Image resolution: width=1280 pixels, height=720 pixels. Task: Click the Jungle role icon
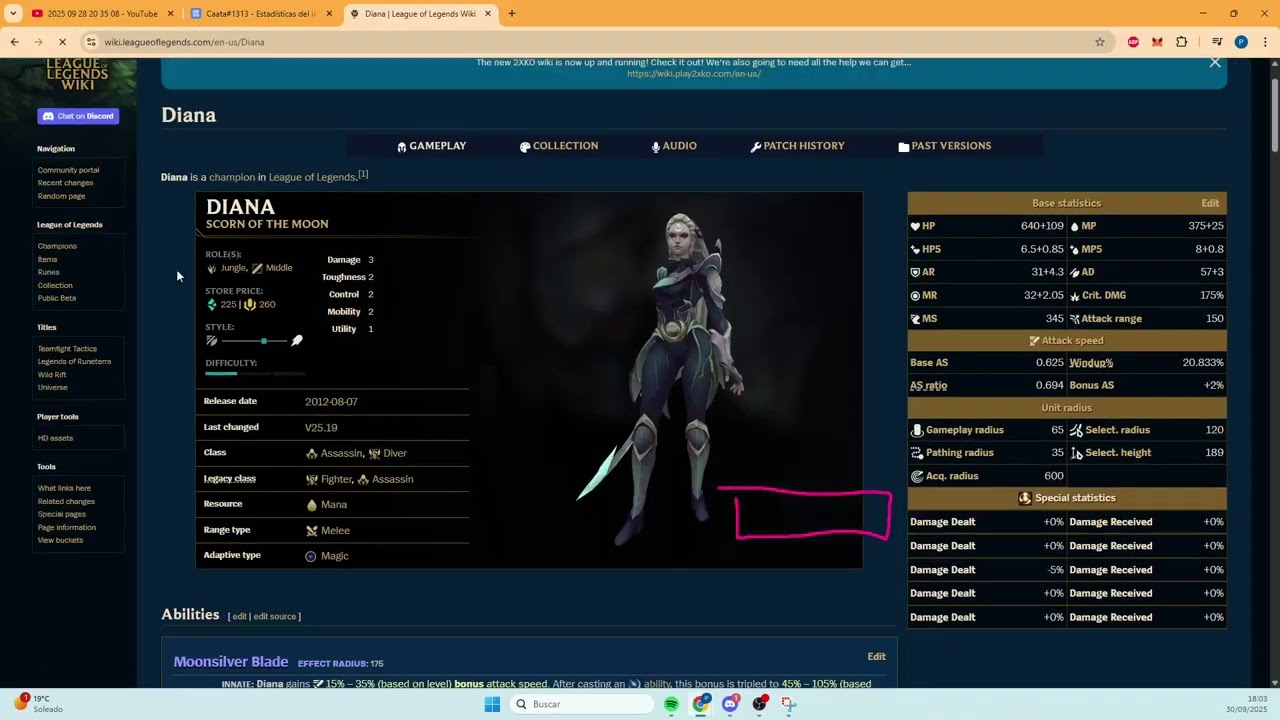[211, 268]
